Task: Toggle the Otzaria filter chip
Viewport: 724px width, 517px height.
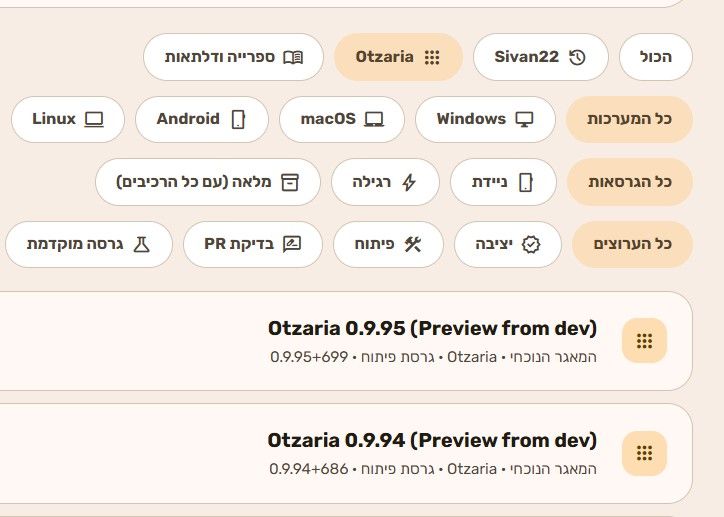Action: [398, 57]
